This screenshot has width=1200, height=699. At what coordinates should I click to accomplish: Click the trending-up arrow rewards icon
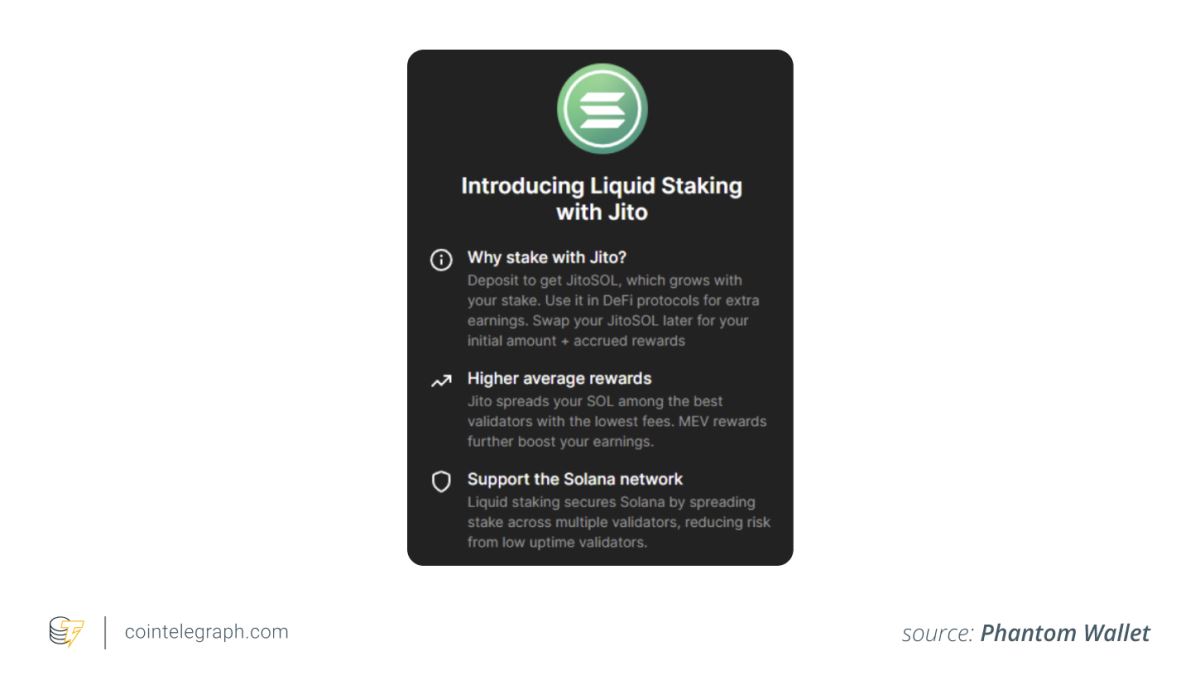click(x=441, y=380)
